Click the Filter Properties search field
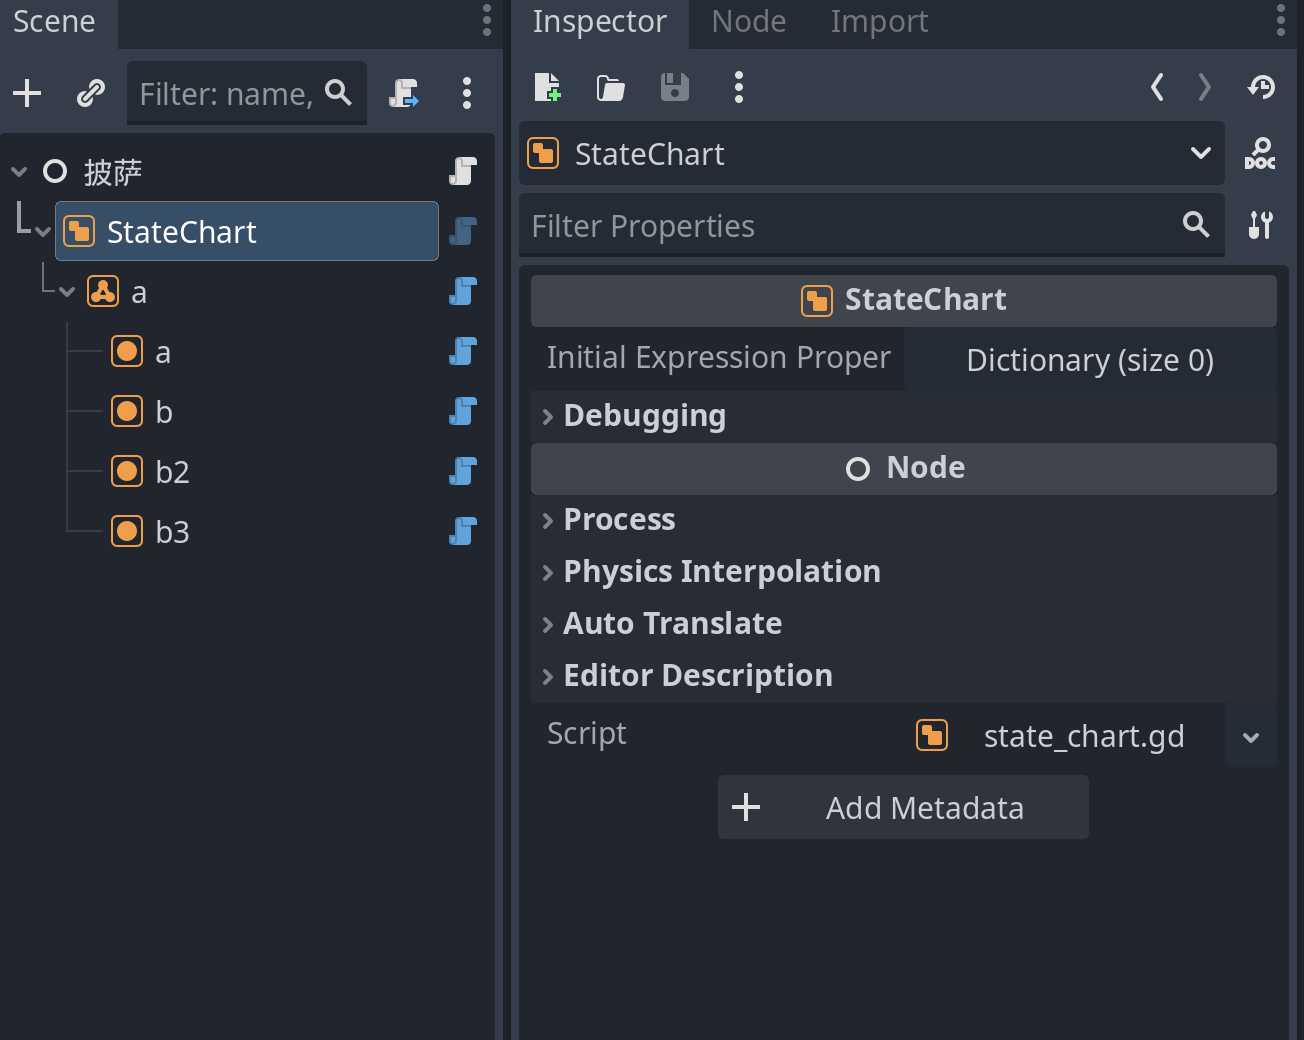 [850, 226]
